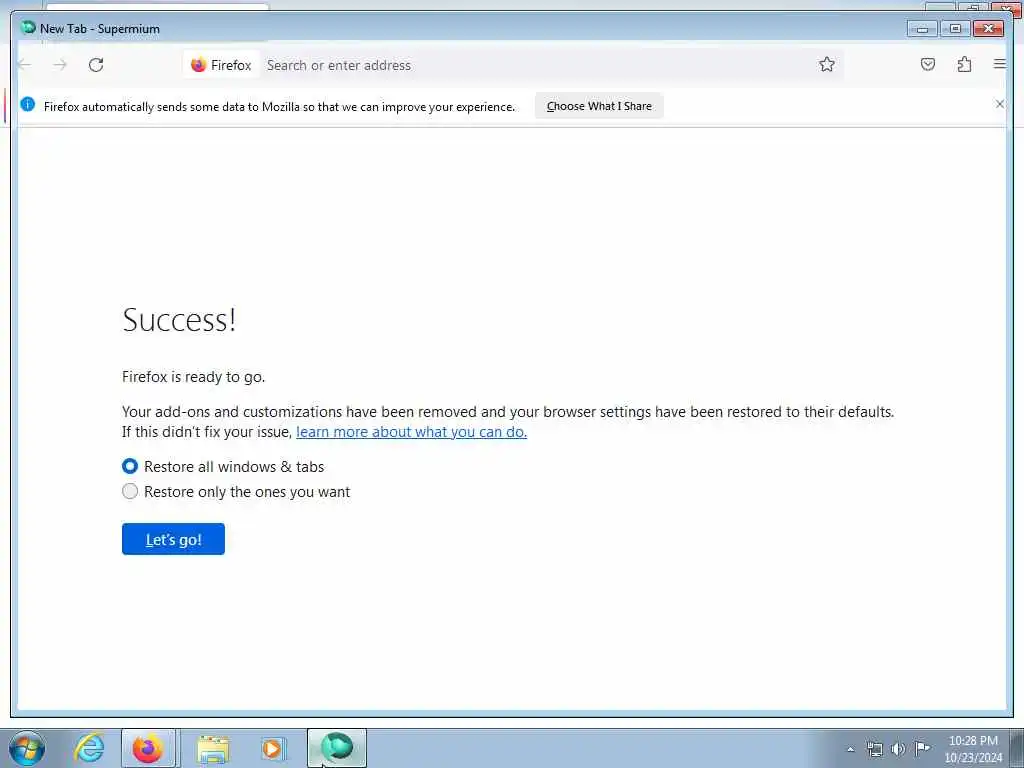Go forward with the forward arrow

point(60,65)
